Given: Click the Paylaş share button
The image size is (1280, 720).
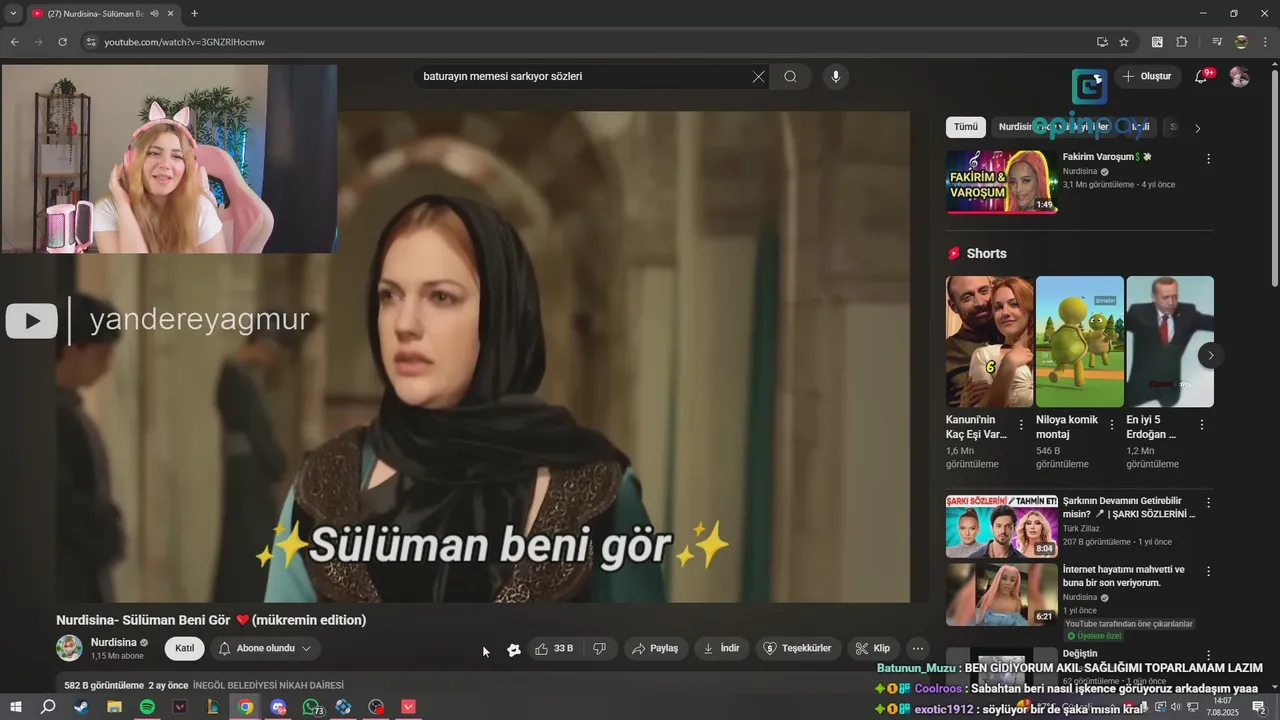Looking at the screenshot, I should click(x=655, y=648).
